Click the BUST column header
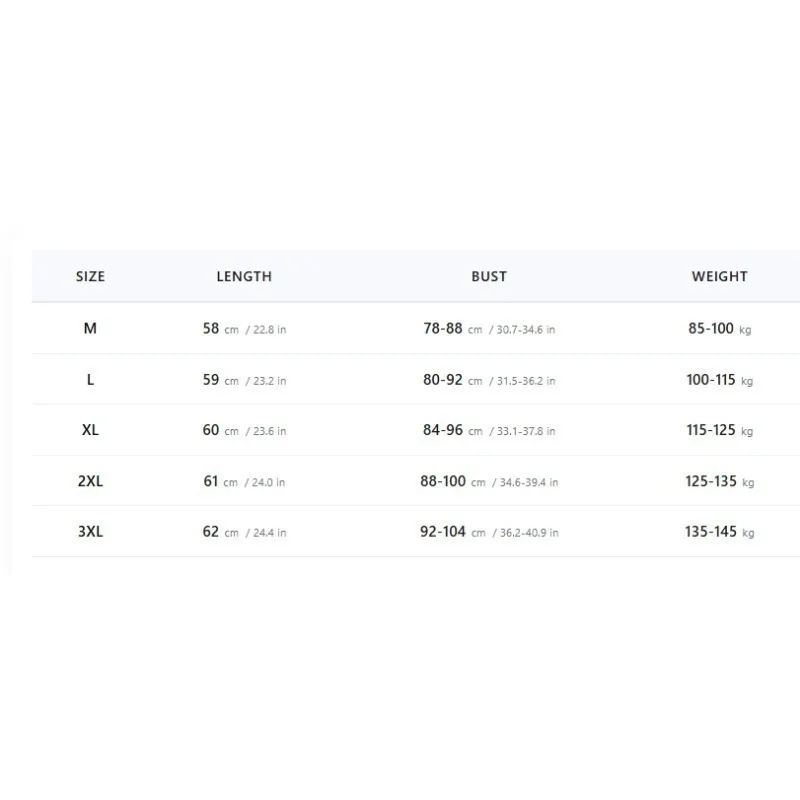 click(489, 277)
